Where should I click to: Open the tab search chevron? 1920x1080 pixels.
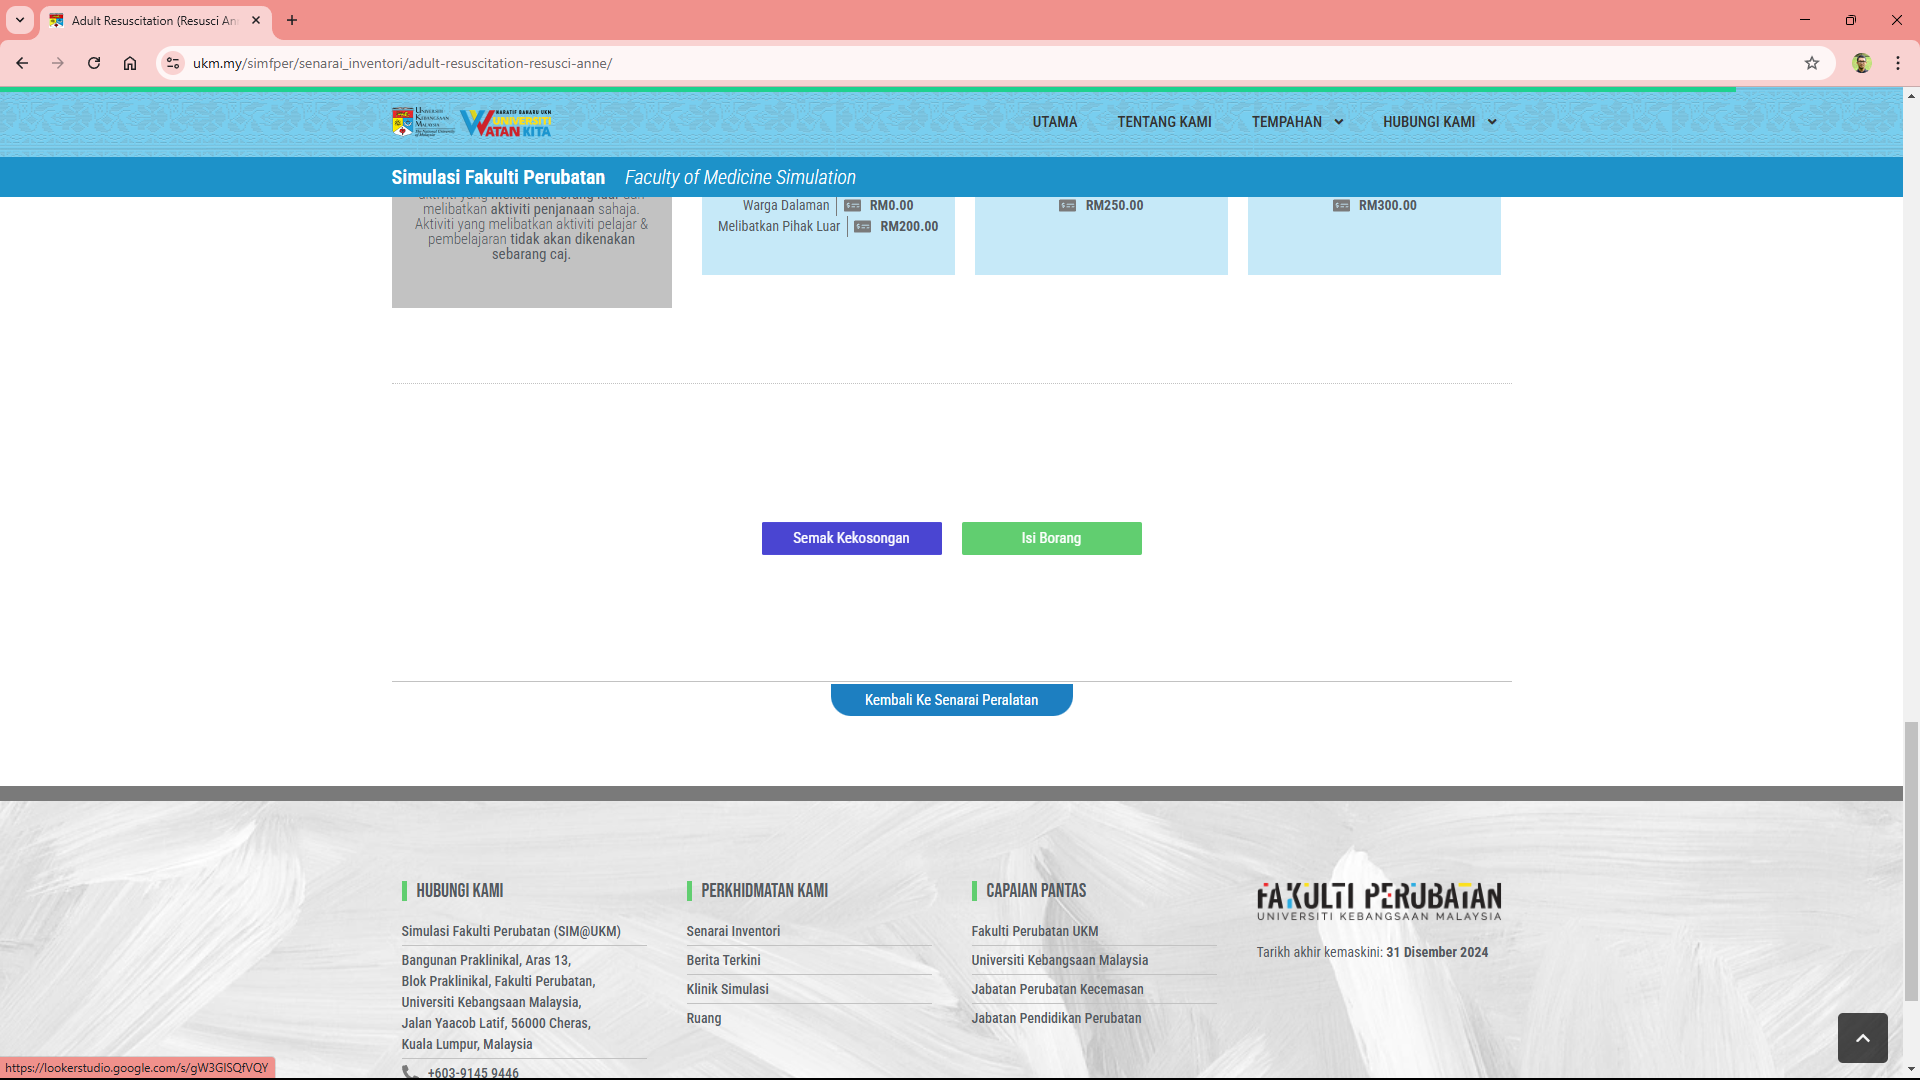[19, 20]
